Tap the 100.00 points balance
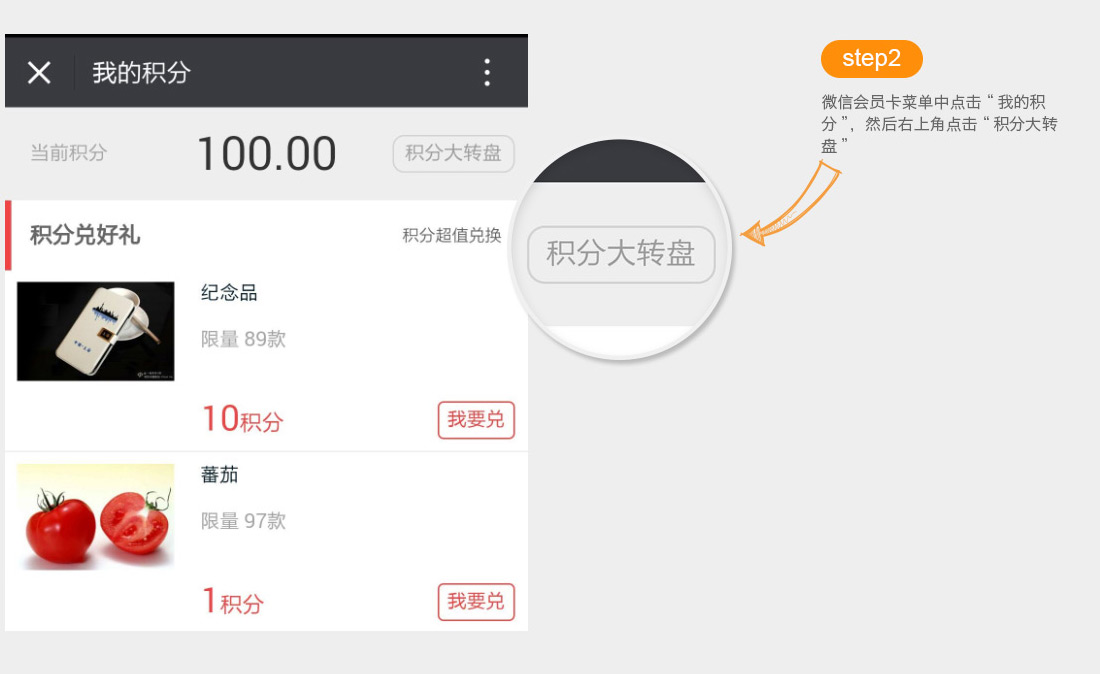 266,154
